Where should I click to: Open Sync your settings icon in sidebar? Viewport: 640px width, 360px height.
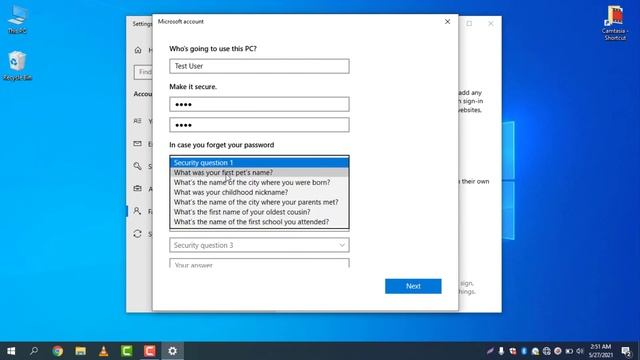pos(138,234)
